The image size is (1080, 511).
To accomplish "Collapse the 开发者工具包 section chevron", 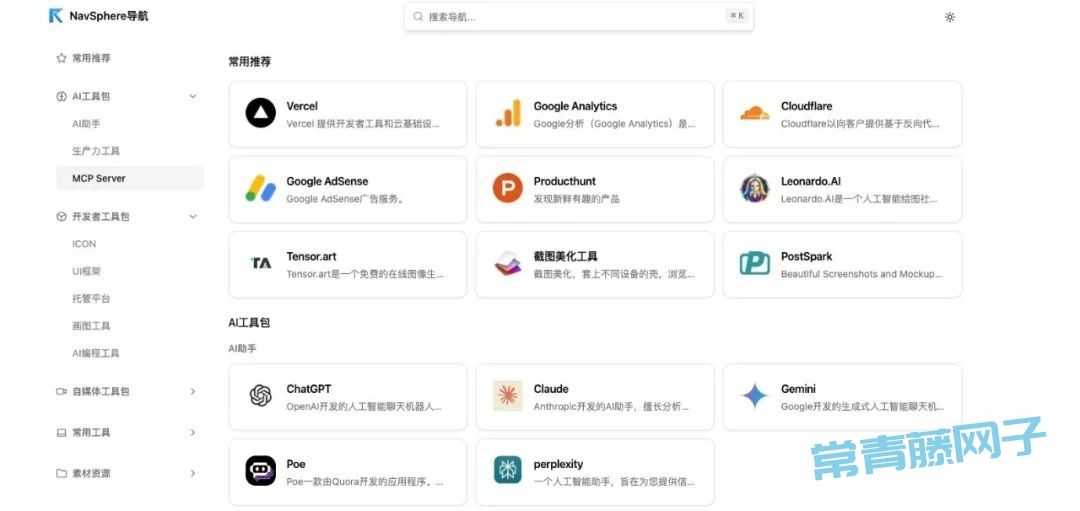I will pyautogui.click(x=193, y=217).
